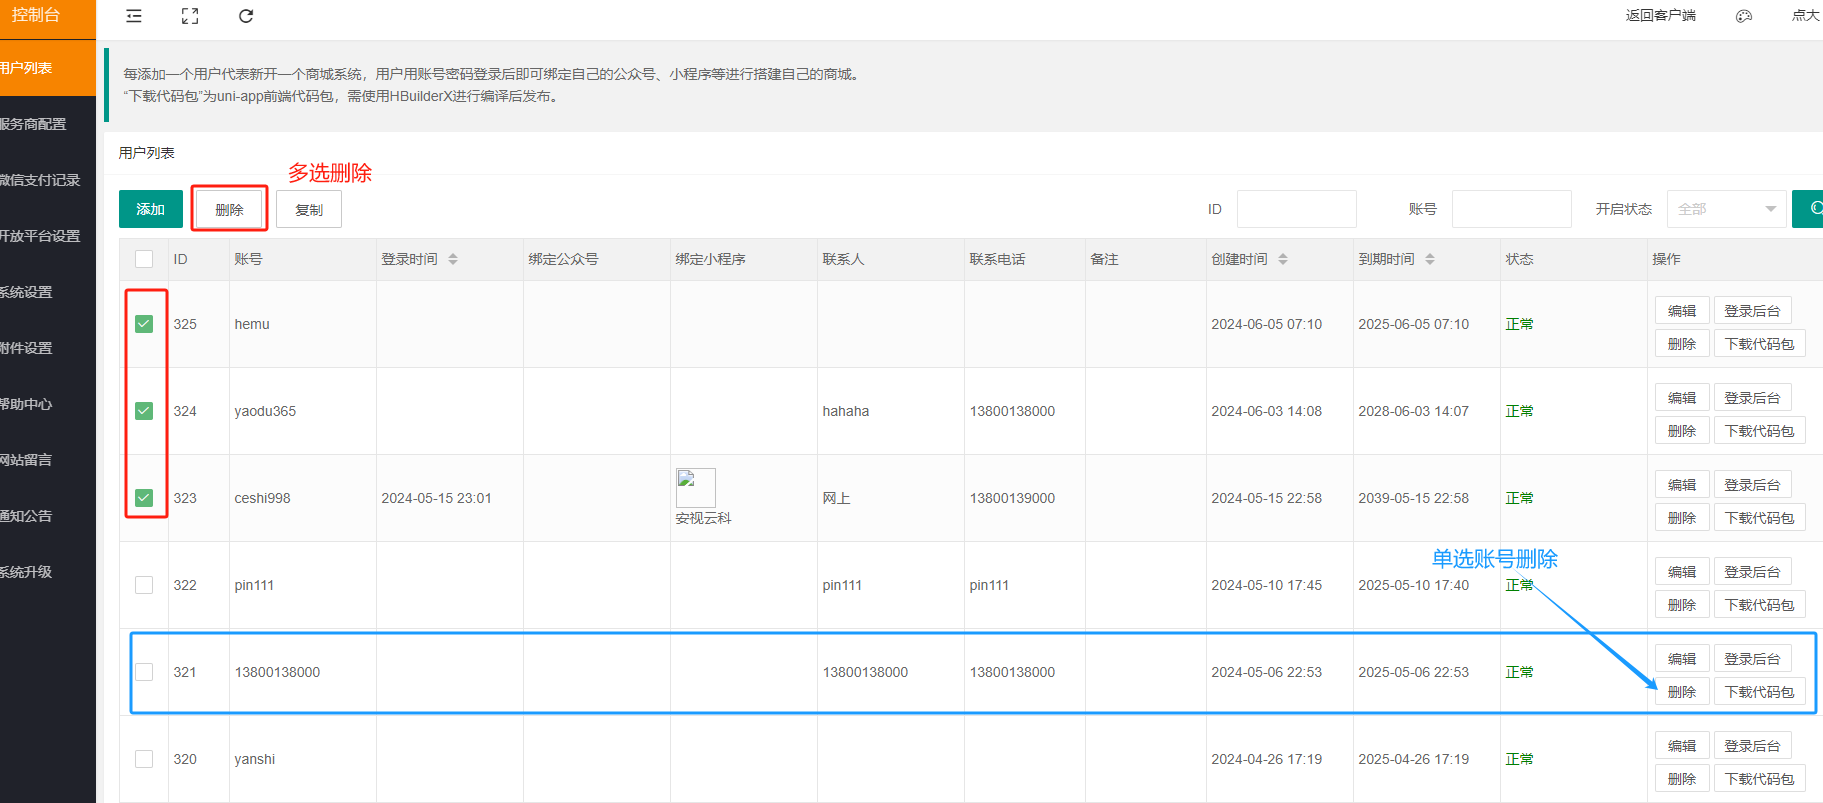1823x803 pixels.
Task: Click 删除 button for row 321
Action: point(1681,692)
